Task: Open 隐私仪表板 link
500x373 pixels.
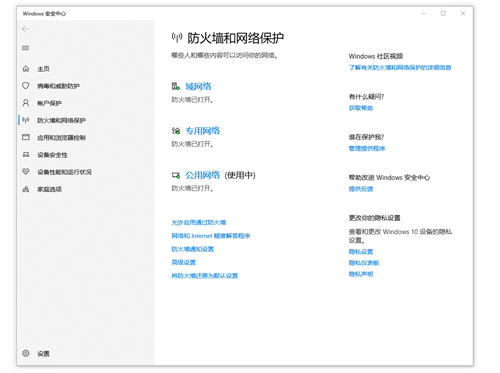Action: pyautogui.click(x=364, y=263)
